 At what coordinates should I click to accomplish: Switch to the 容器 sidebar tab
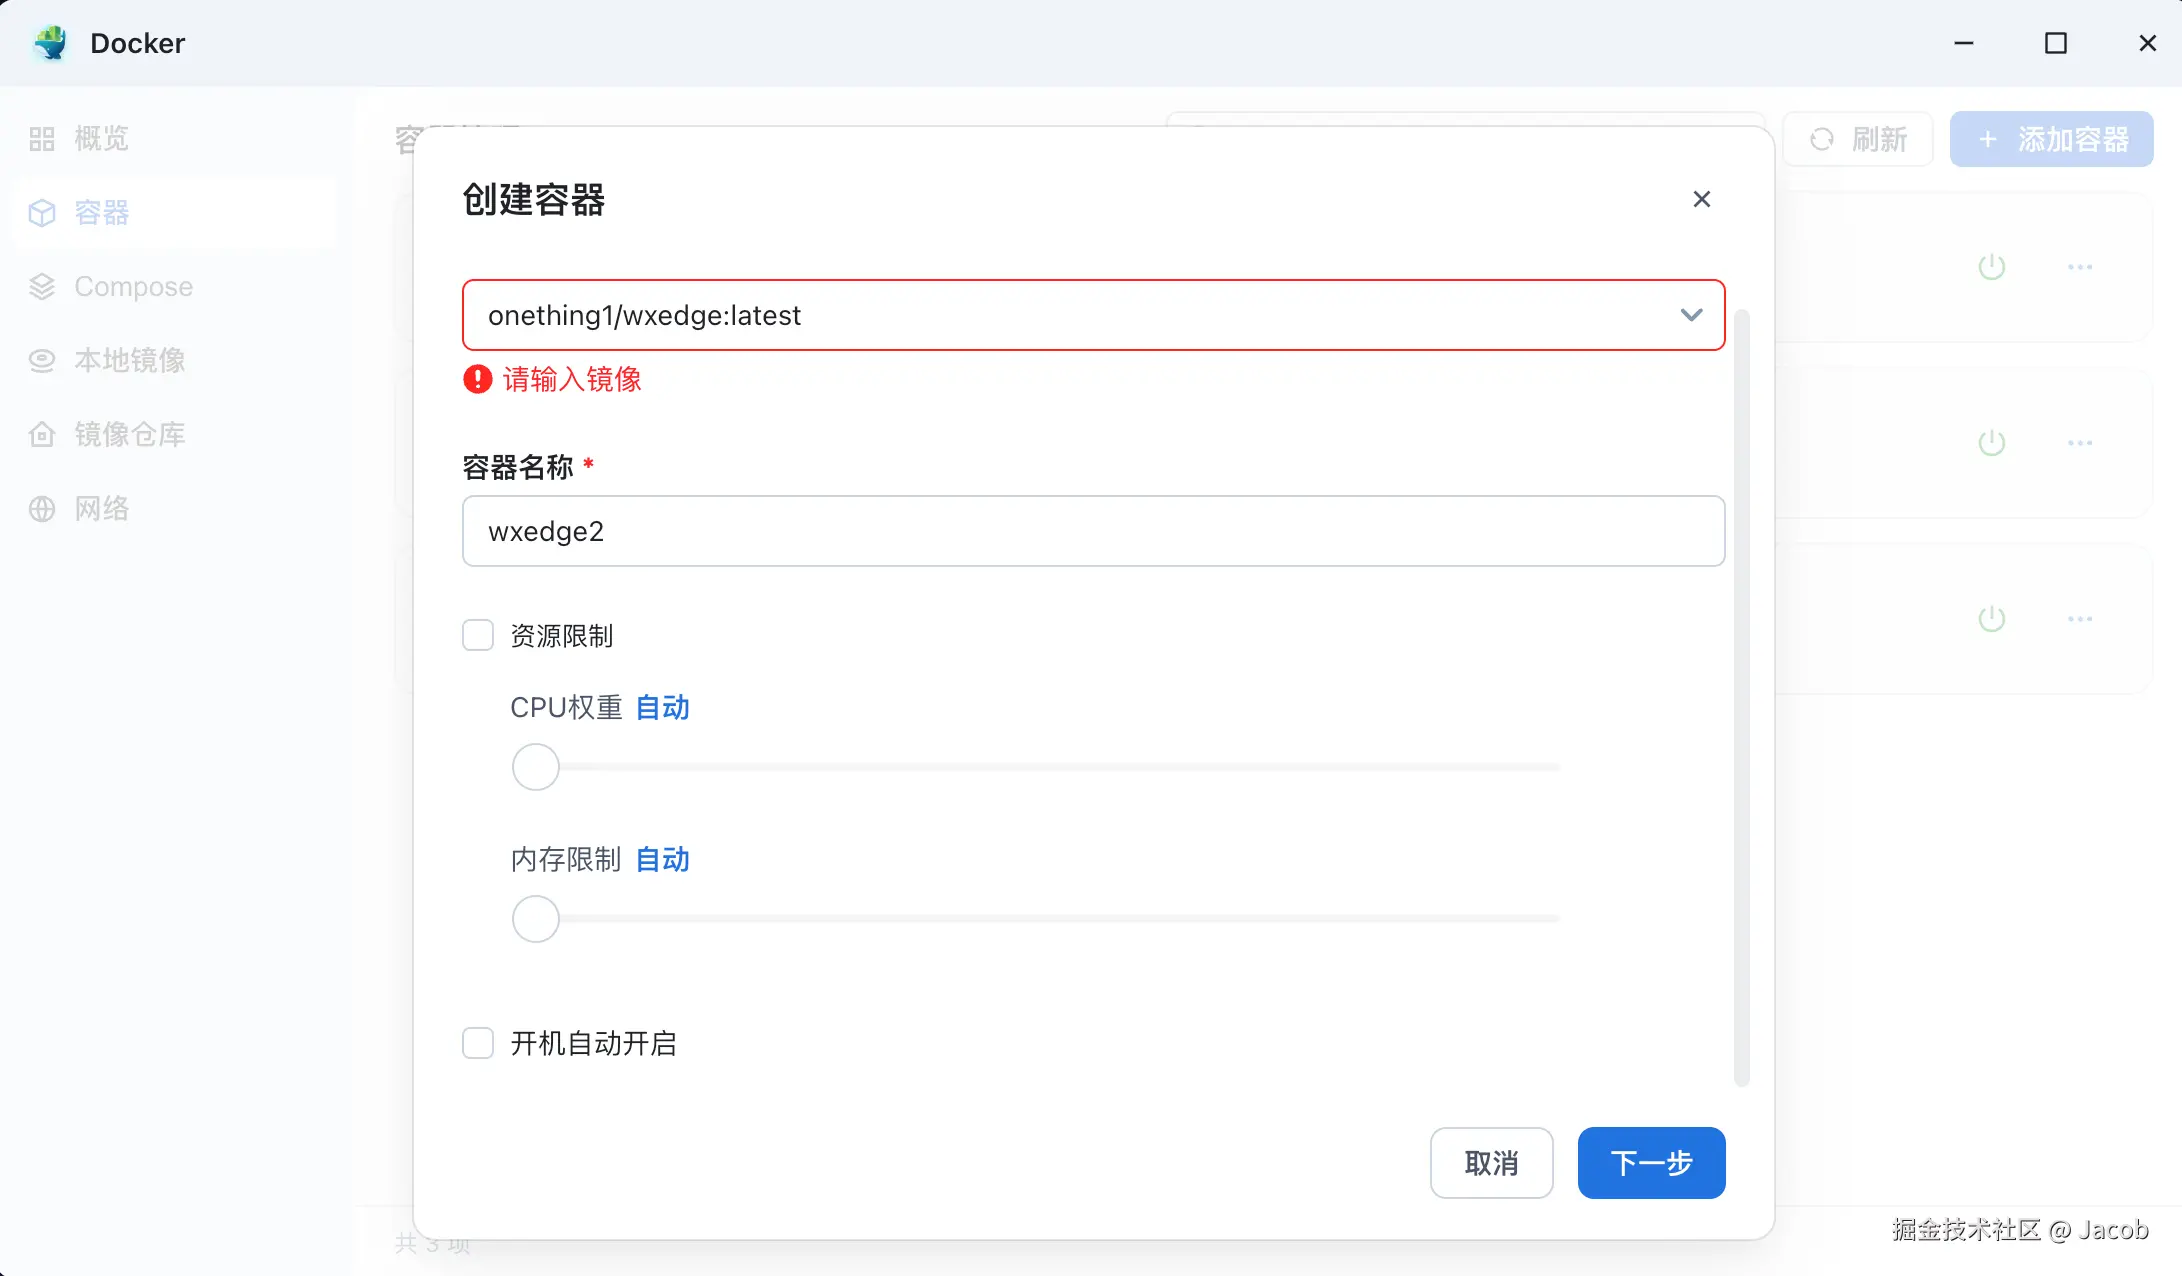102,213
